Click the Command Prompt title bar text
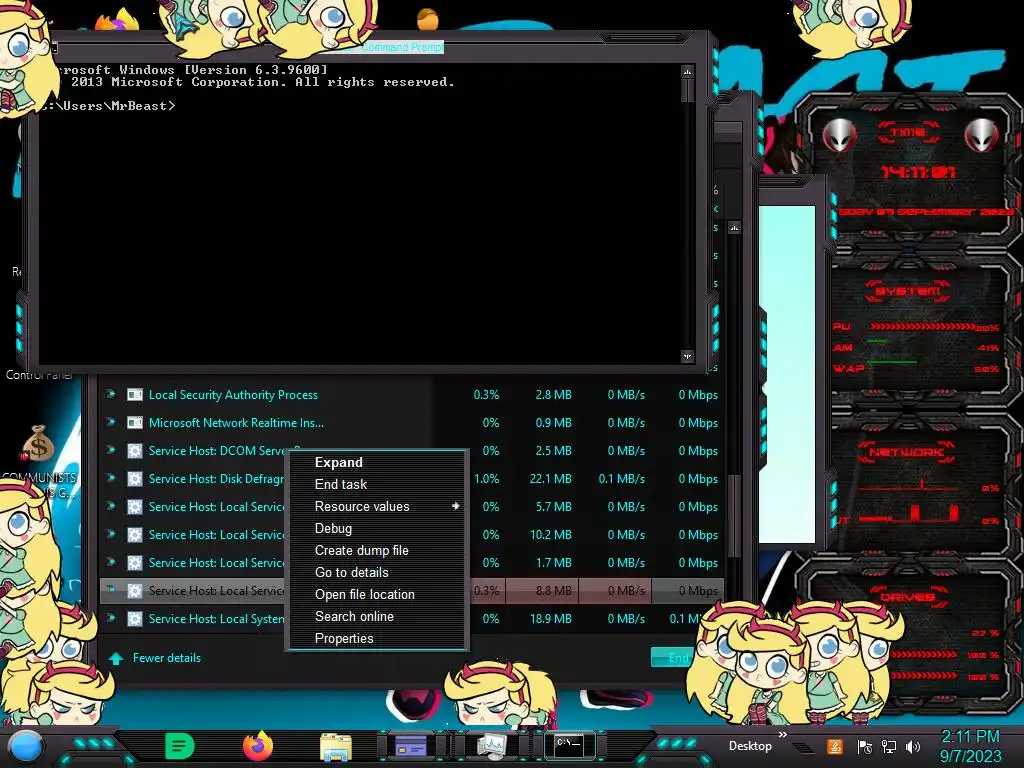This screenshot has width=1024, height=768. pos(402,47)
